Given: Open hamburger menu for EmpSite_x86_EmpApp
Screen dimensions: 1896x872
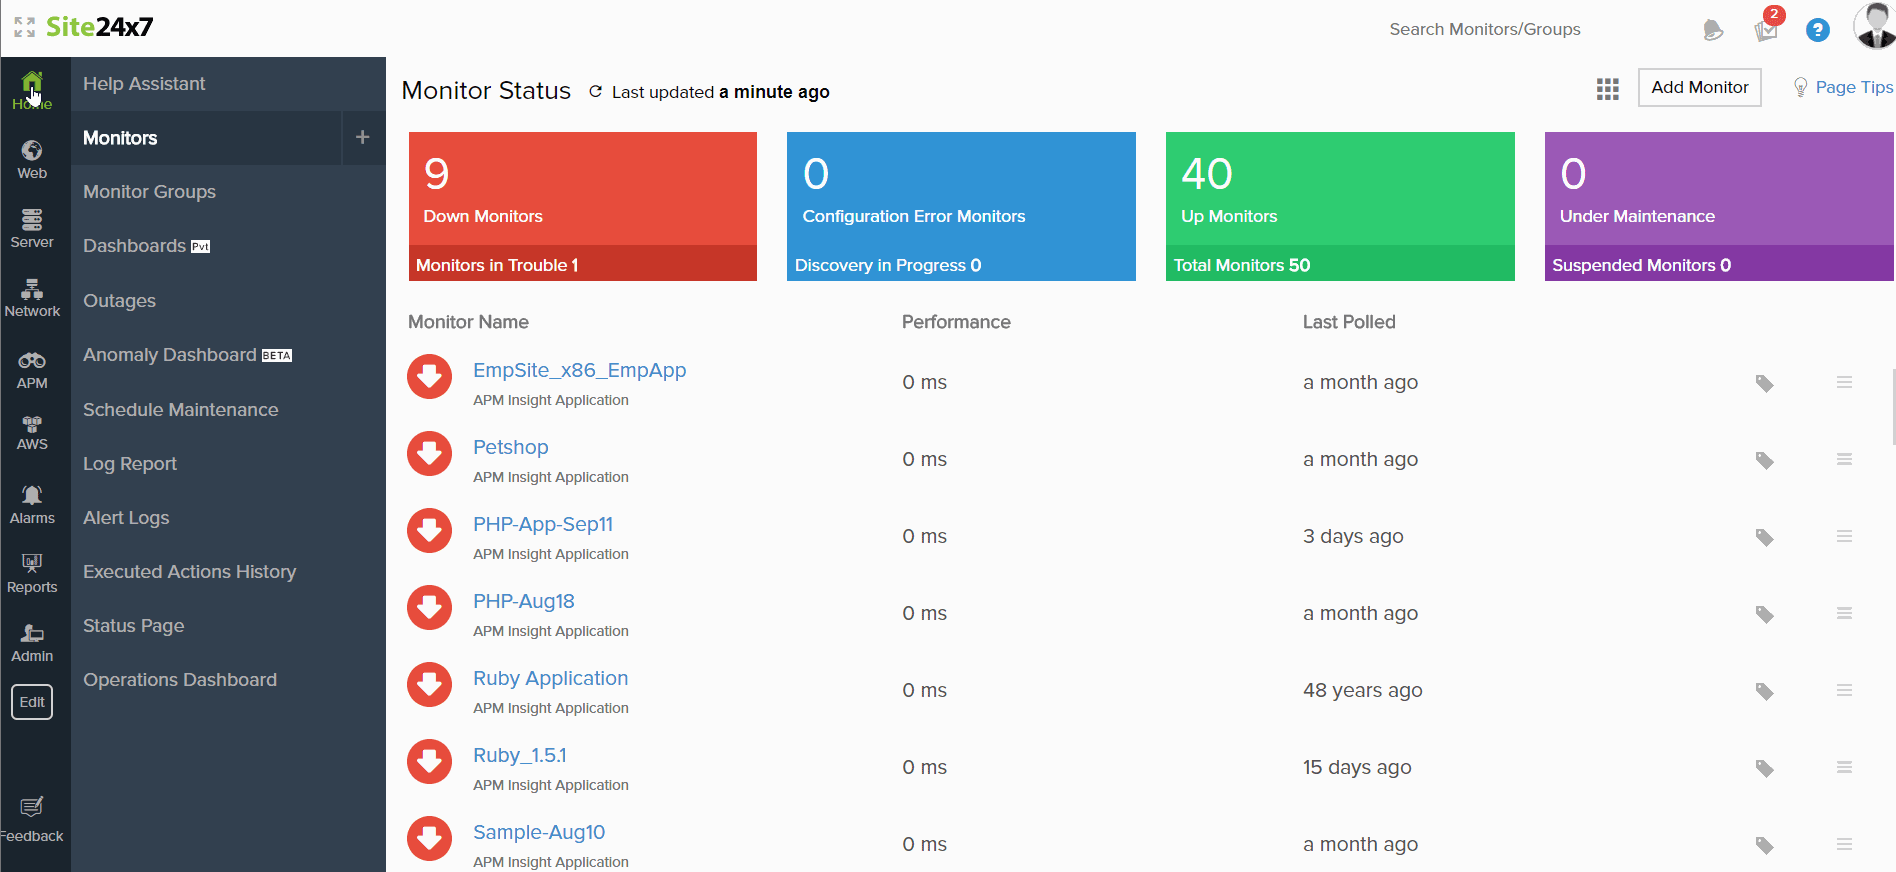Looking at the screenshot, I should (x=1844, y=382).
